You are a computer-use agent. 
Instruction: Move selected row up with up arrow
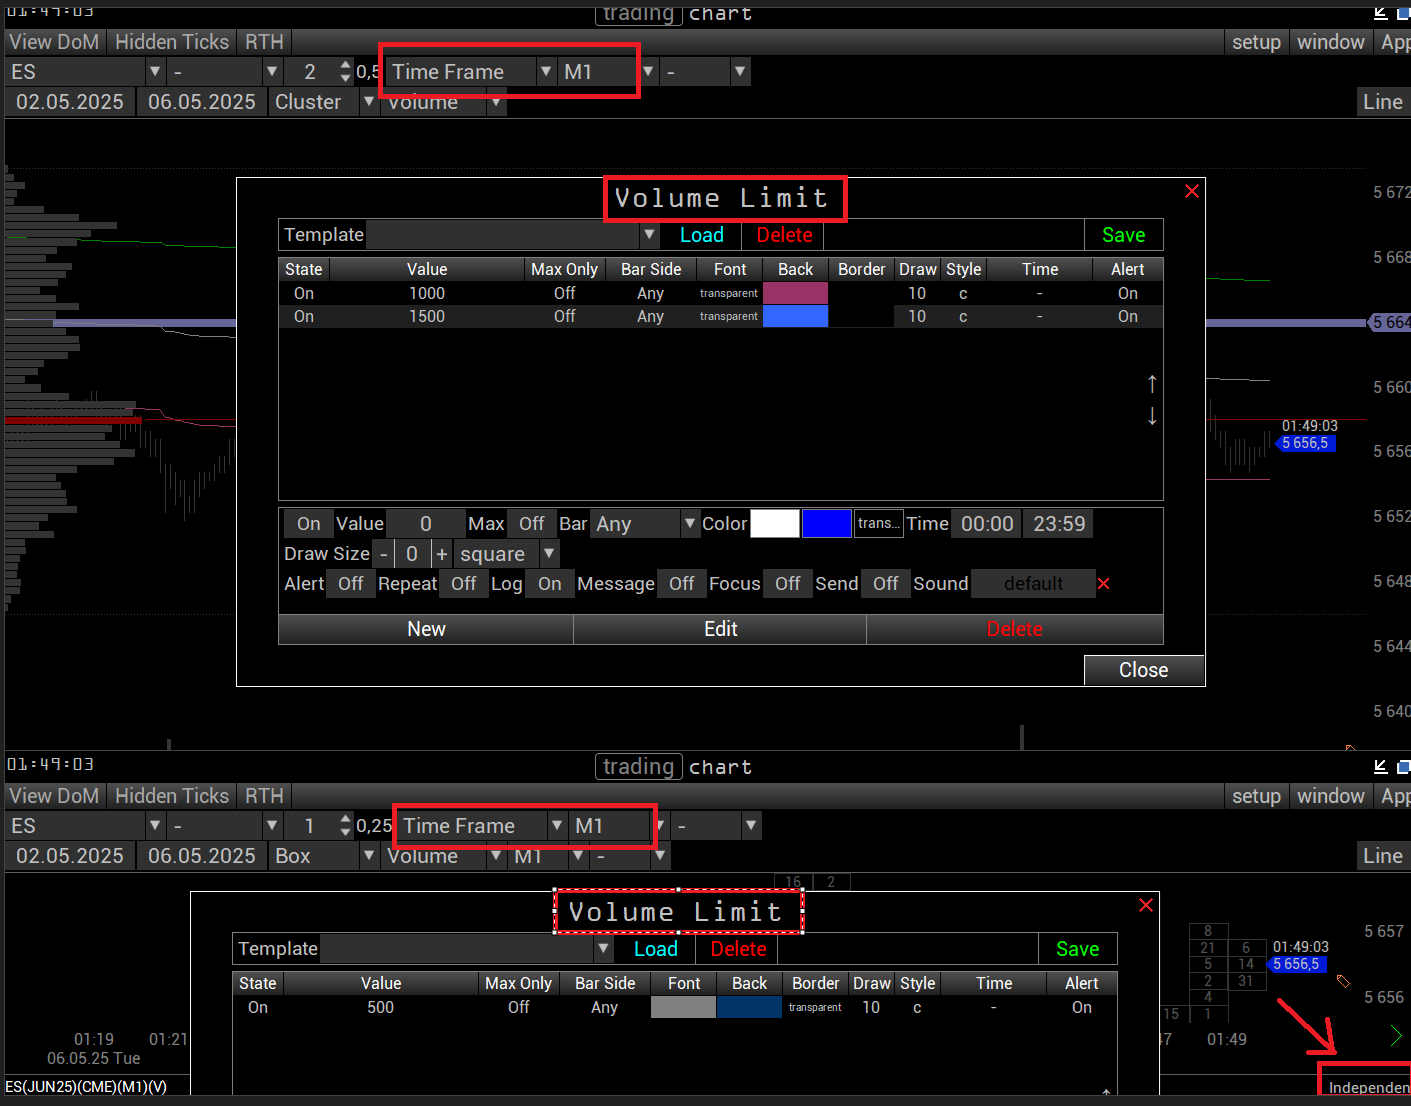tap(1152, 384)
